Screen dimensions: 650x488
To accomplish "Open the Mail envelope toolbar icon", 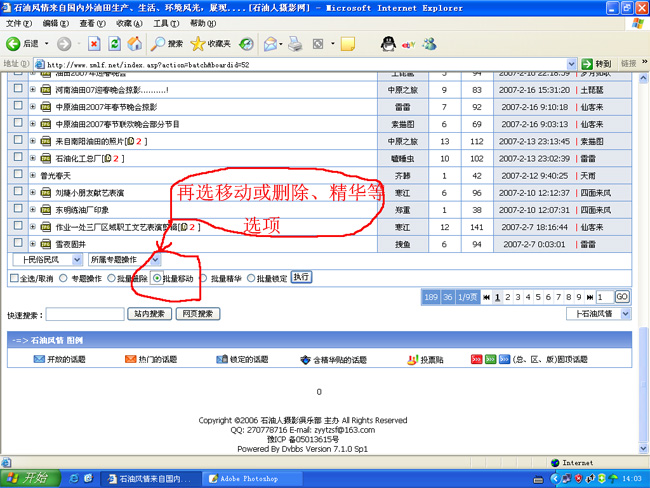I will 270,44.
